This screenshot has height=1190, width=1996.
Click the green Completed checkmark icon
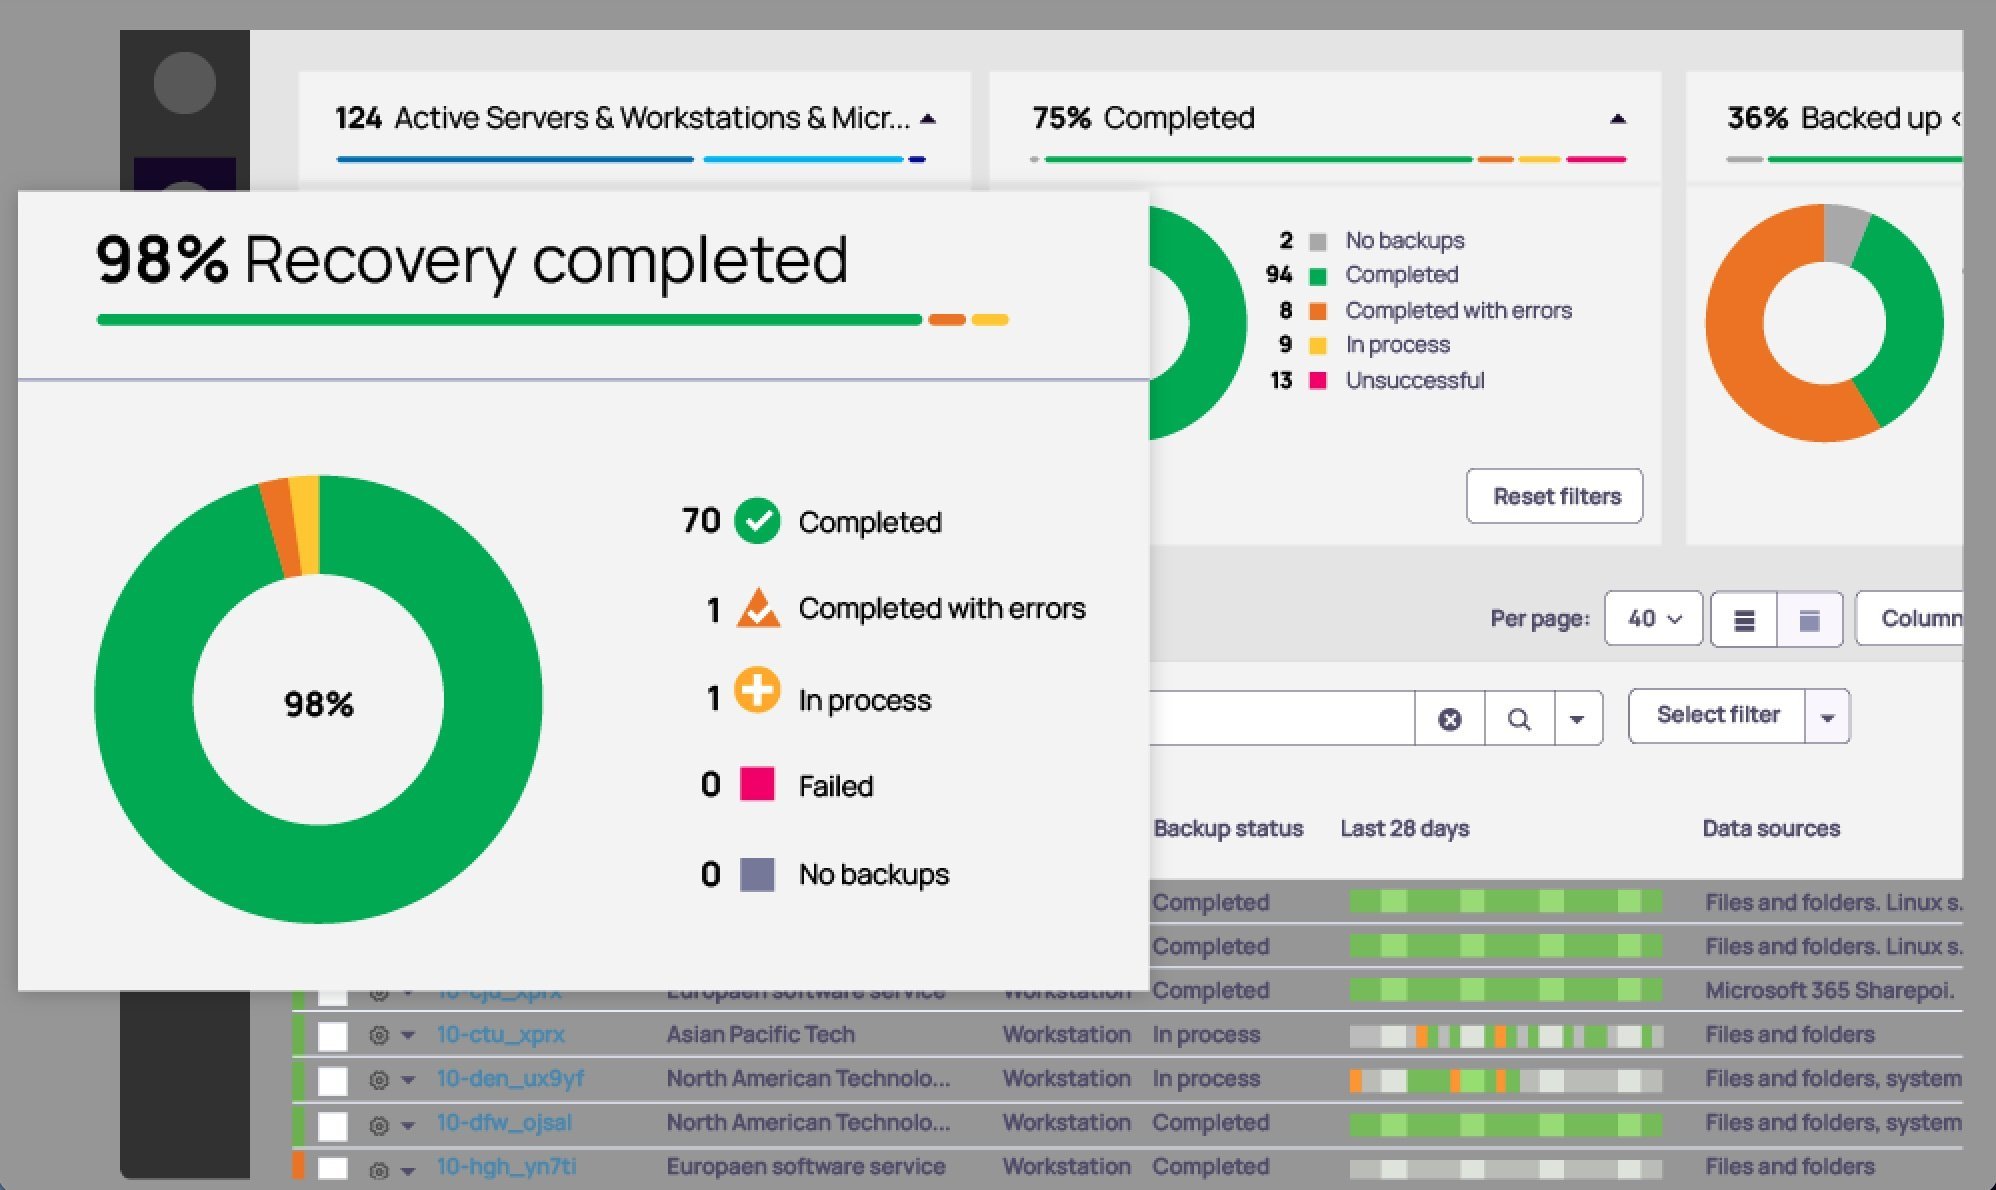[757, 521]
